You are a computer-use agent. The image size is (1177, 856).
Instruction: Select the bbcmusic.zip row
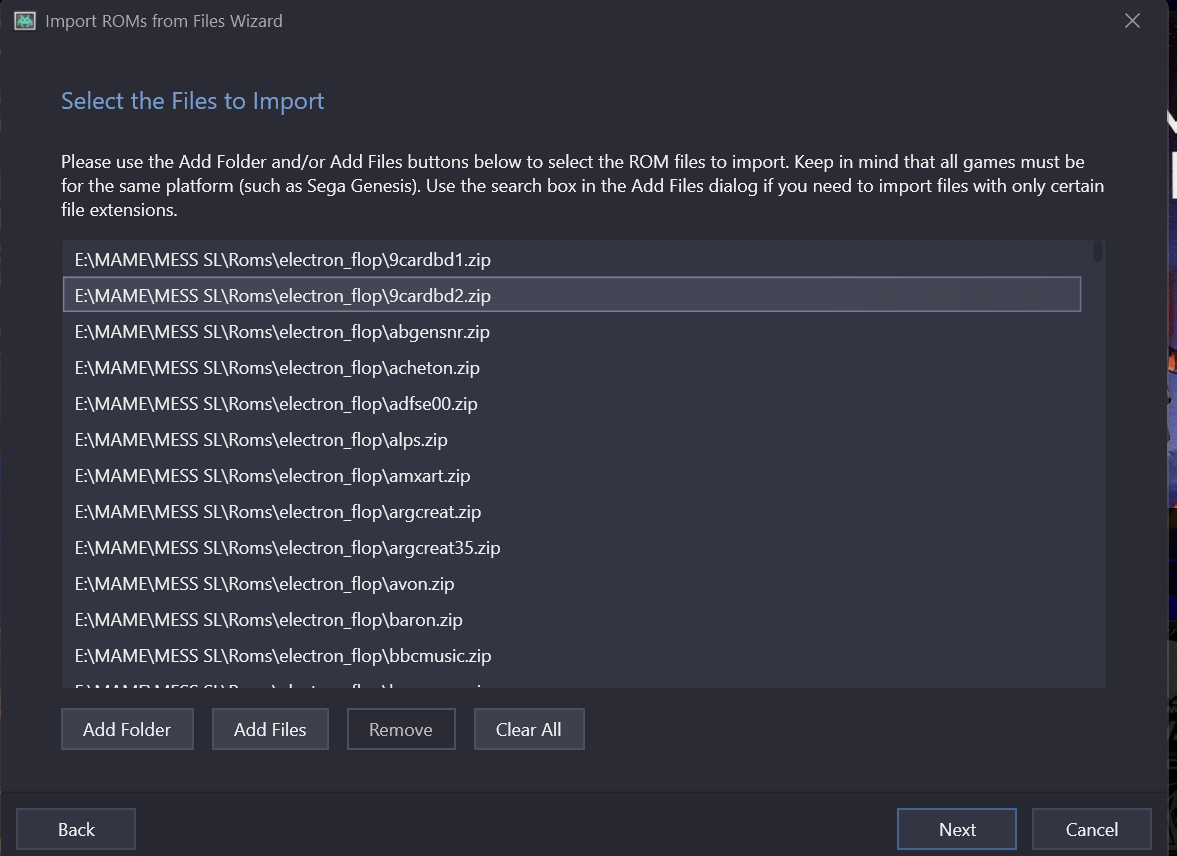coord(283,656)
